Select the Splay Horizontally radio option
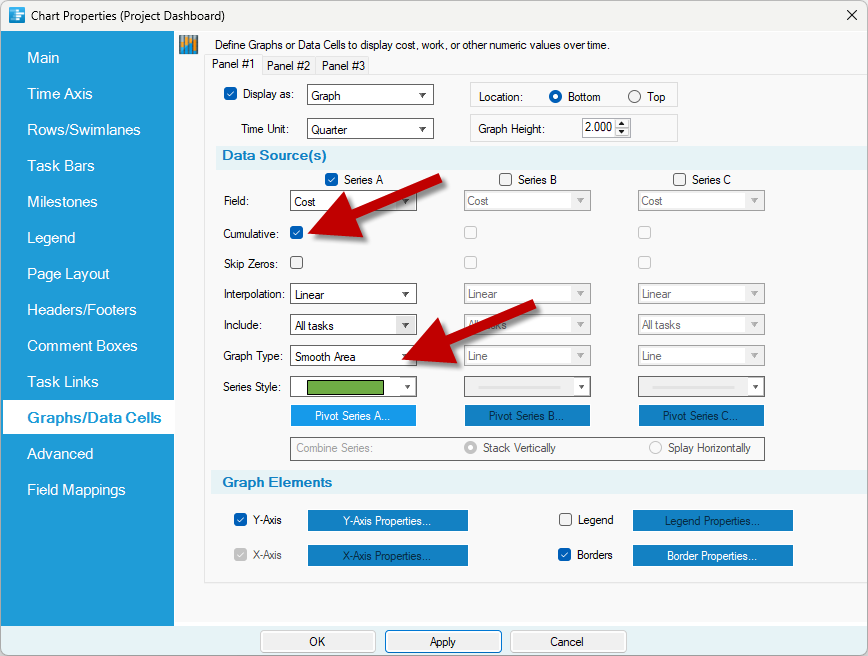The width and height of the screenshot is (868, 656). click(655, 447)
